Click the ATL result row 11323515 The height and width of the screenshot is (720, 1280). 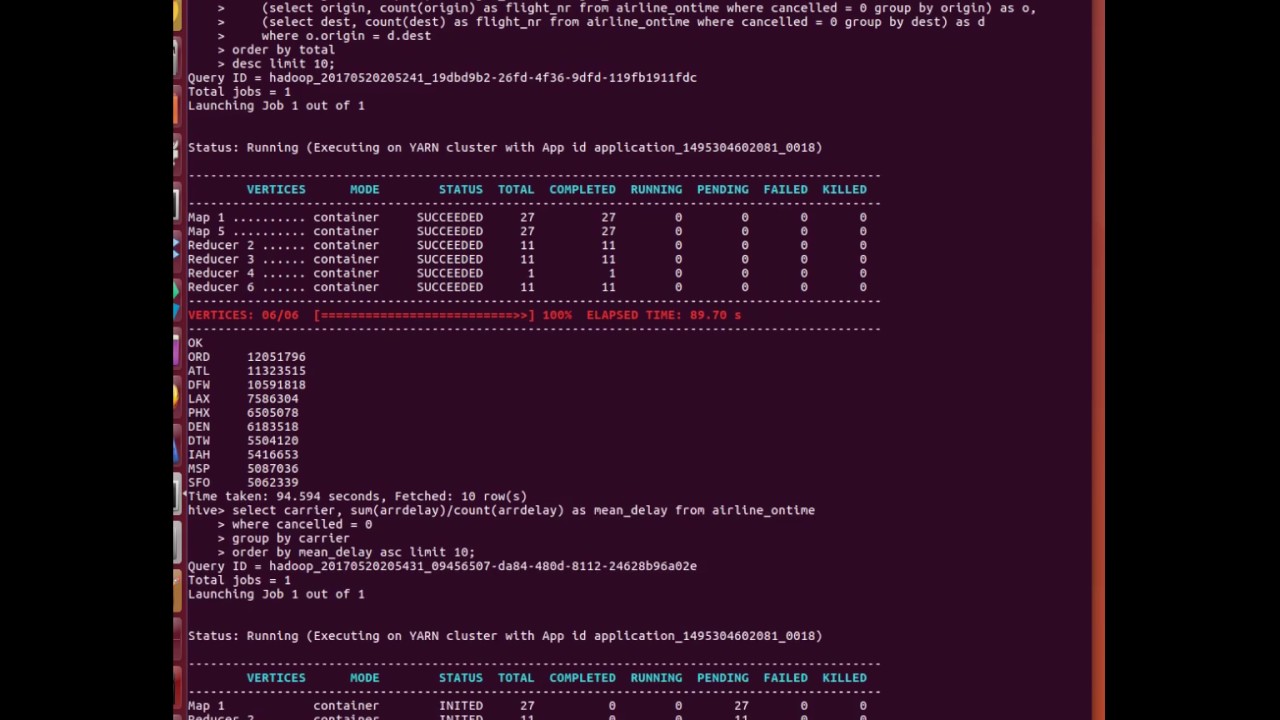click(247, 371)
